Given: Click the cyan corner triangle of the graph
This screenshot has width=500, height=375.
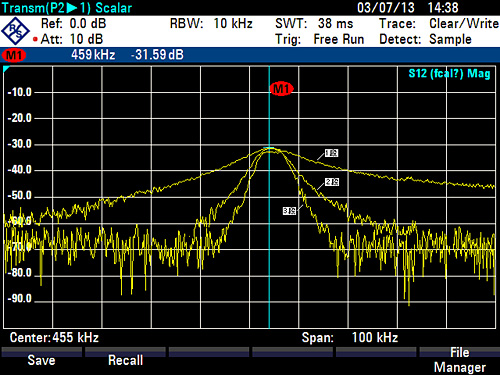Looking at the screenshot, I should tap(6, 69).
